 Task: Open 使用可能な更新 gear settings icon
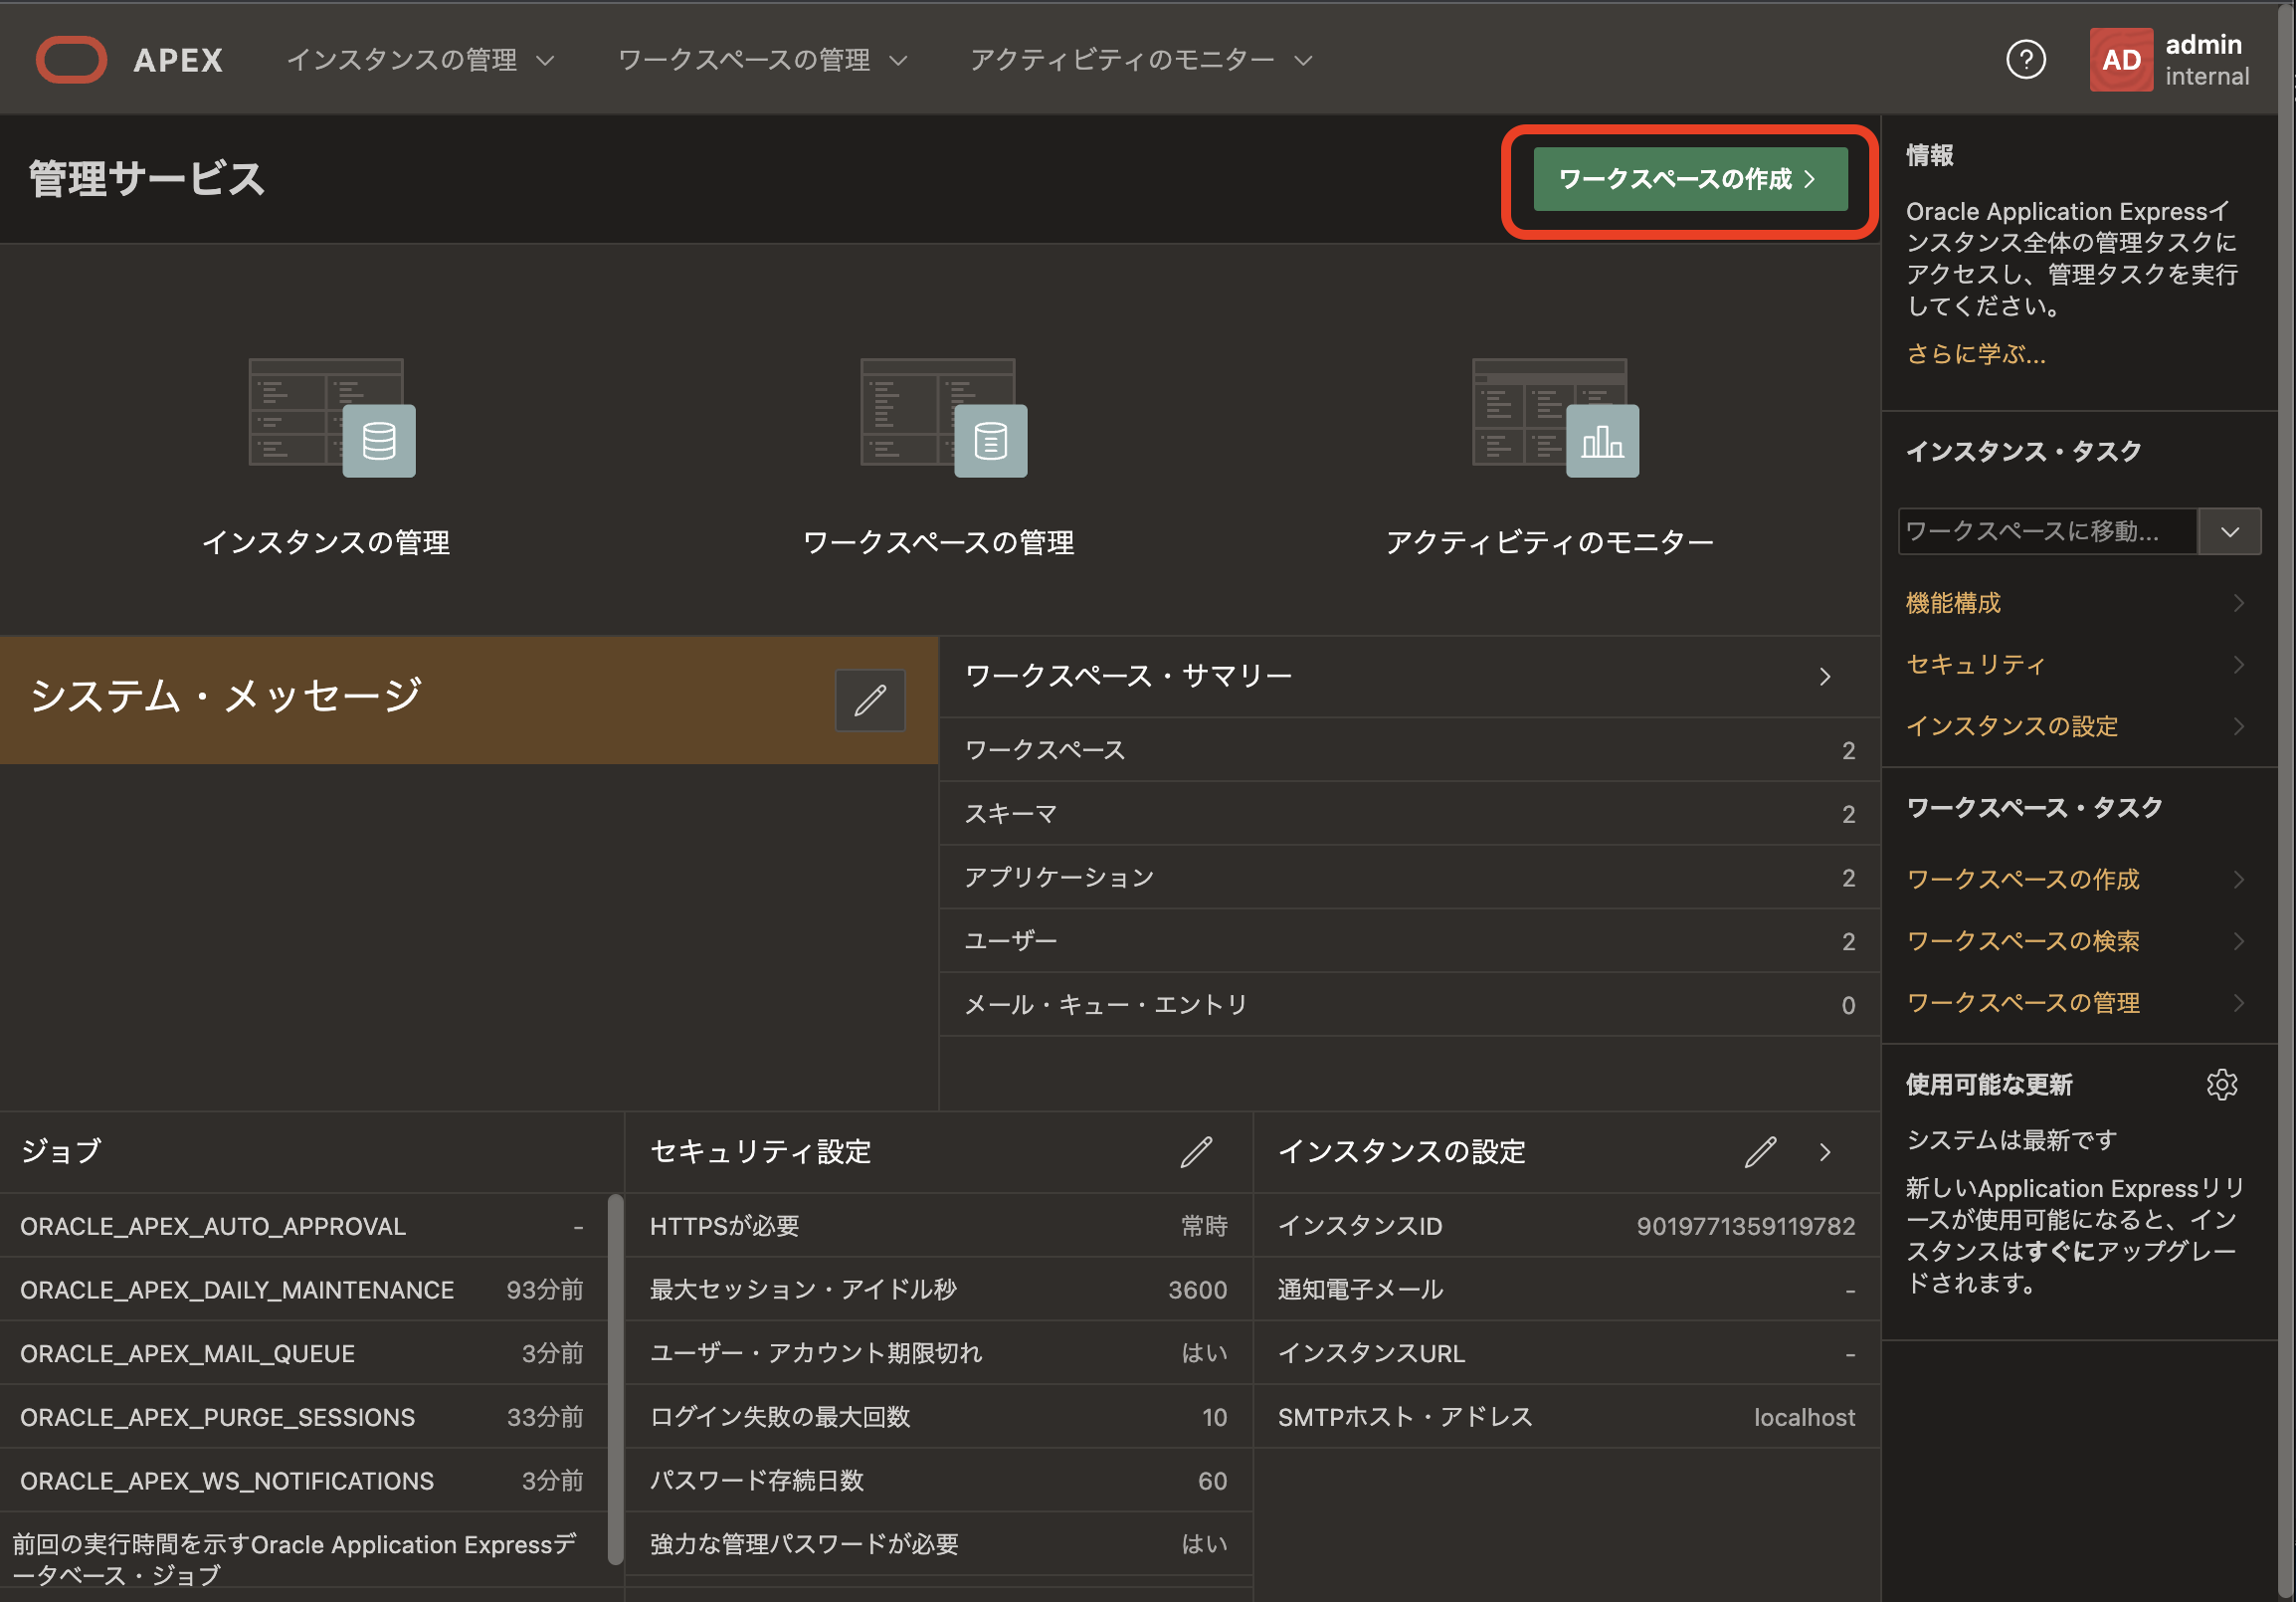2221,1085
